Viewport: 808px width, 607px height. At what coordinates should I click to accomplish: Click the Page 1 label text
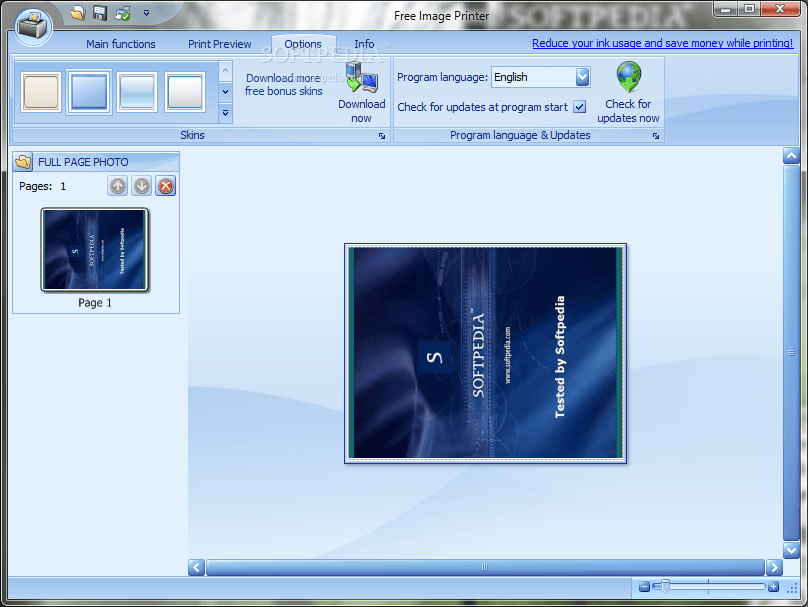tap(95, 302)
